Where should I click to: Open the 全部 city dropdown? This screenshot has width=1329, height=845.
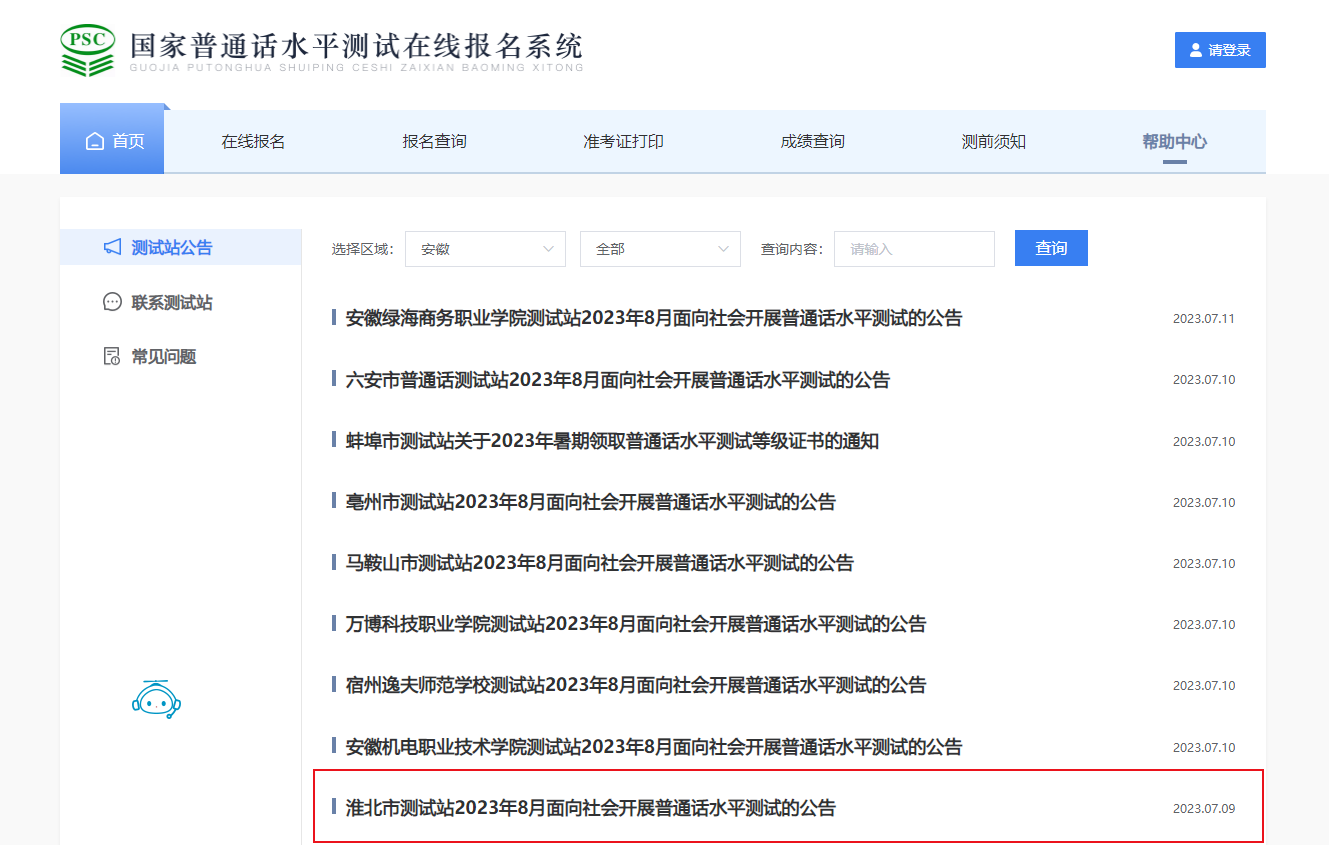[x=660, y=249]
